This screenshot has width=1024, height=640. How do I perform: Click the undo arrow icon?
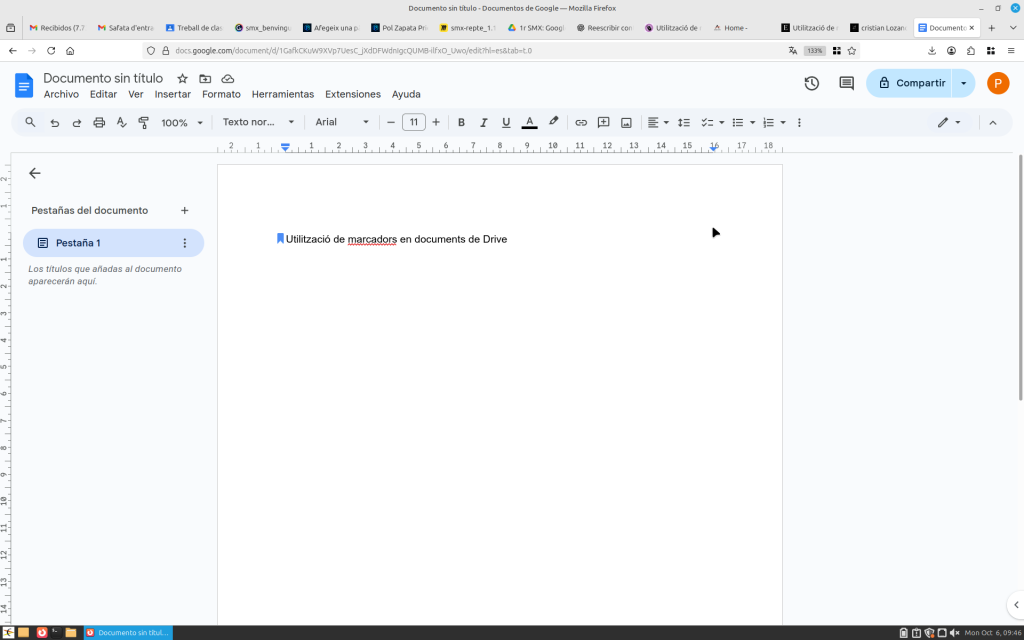point(55,122)
